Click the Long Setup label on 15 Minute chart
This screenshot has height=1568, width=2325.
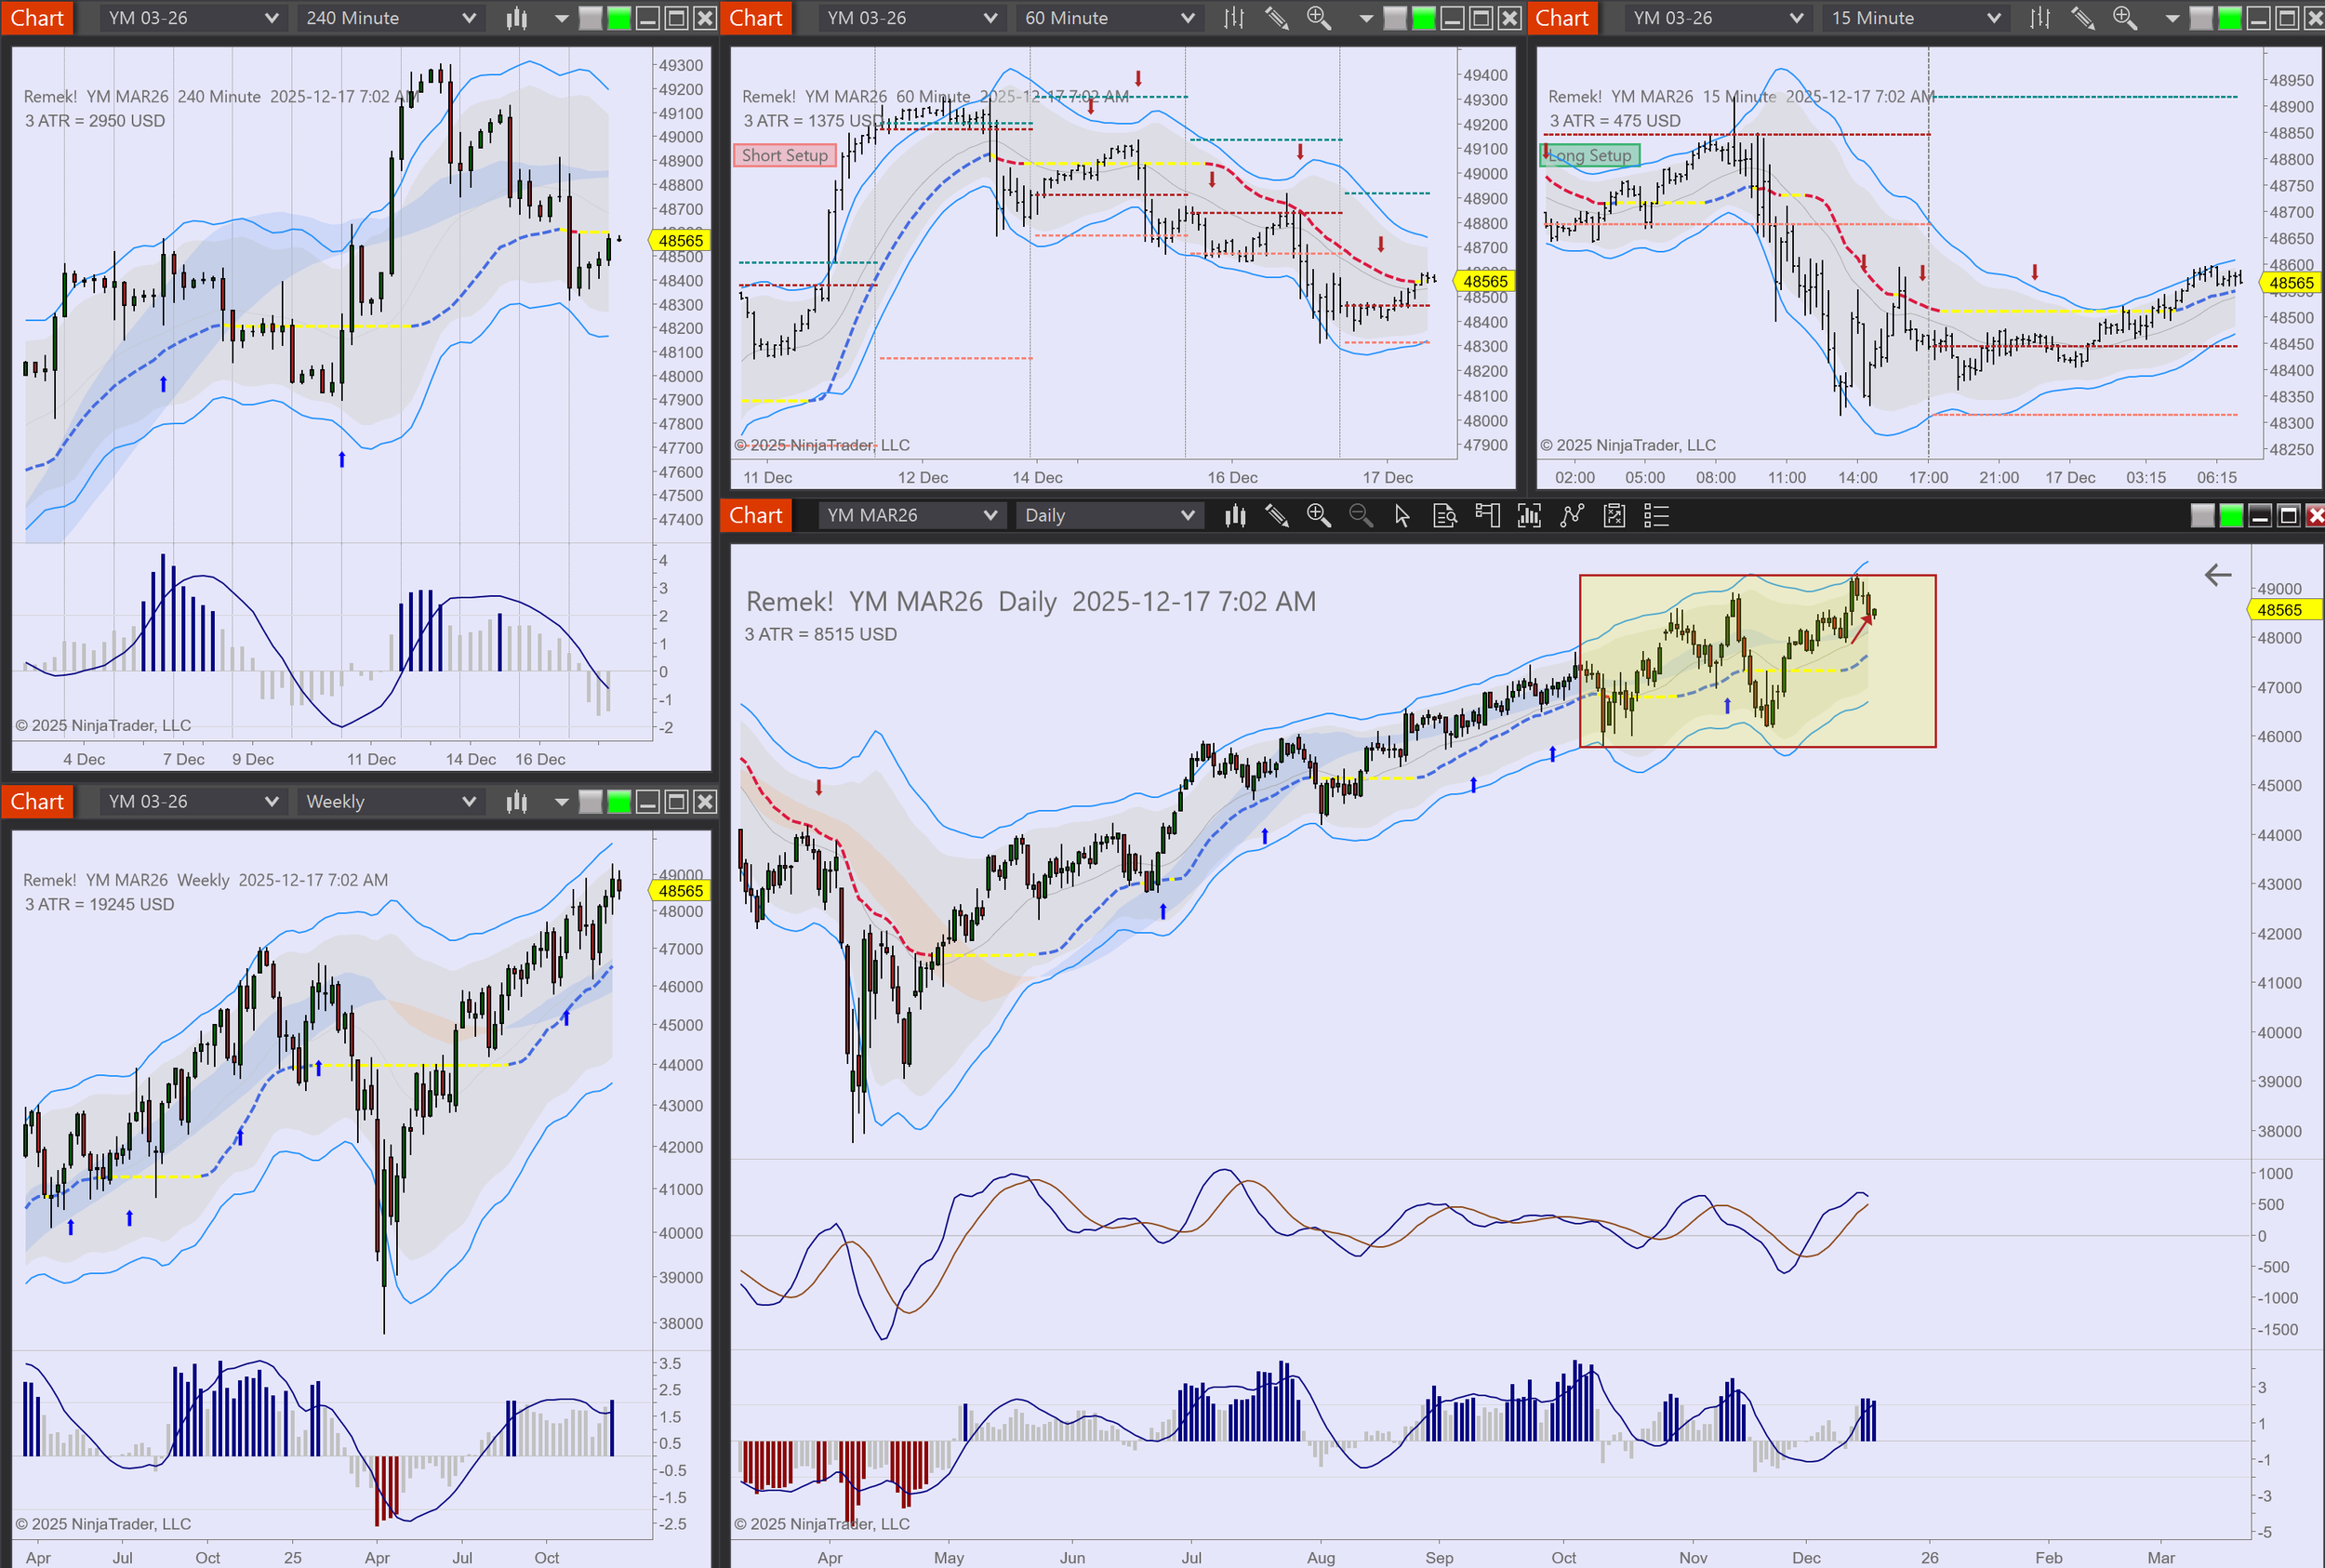click(x=1590, y=155)
